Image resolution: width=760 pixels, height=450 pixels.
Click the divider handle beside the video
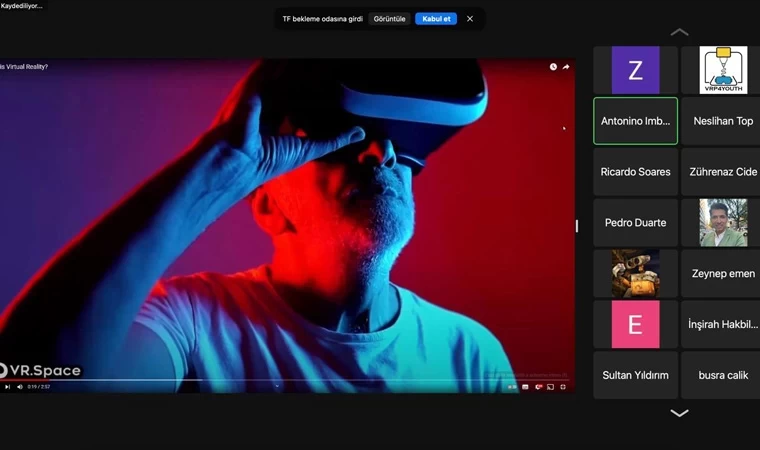(577, 226)
